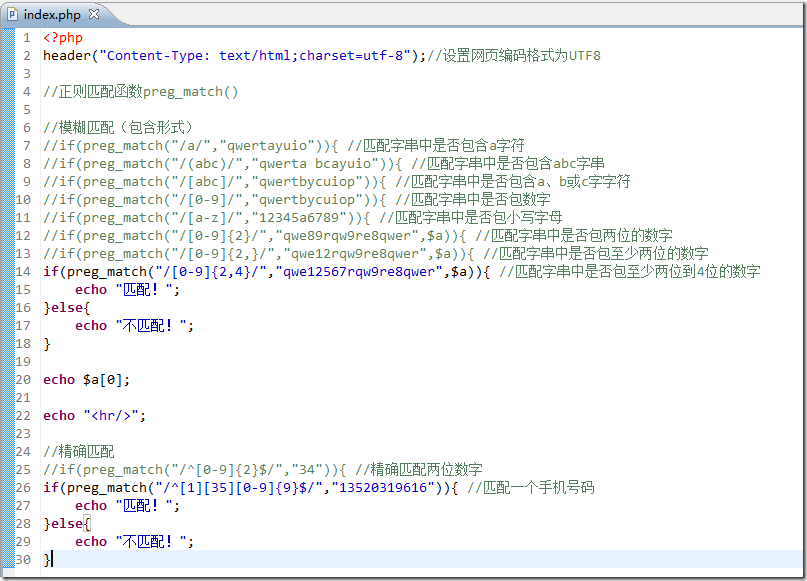Viewport: 807px width, 581px height.
Task: Close the index.php tab
Action: click(94, 14)
